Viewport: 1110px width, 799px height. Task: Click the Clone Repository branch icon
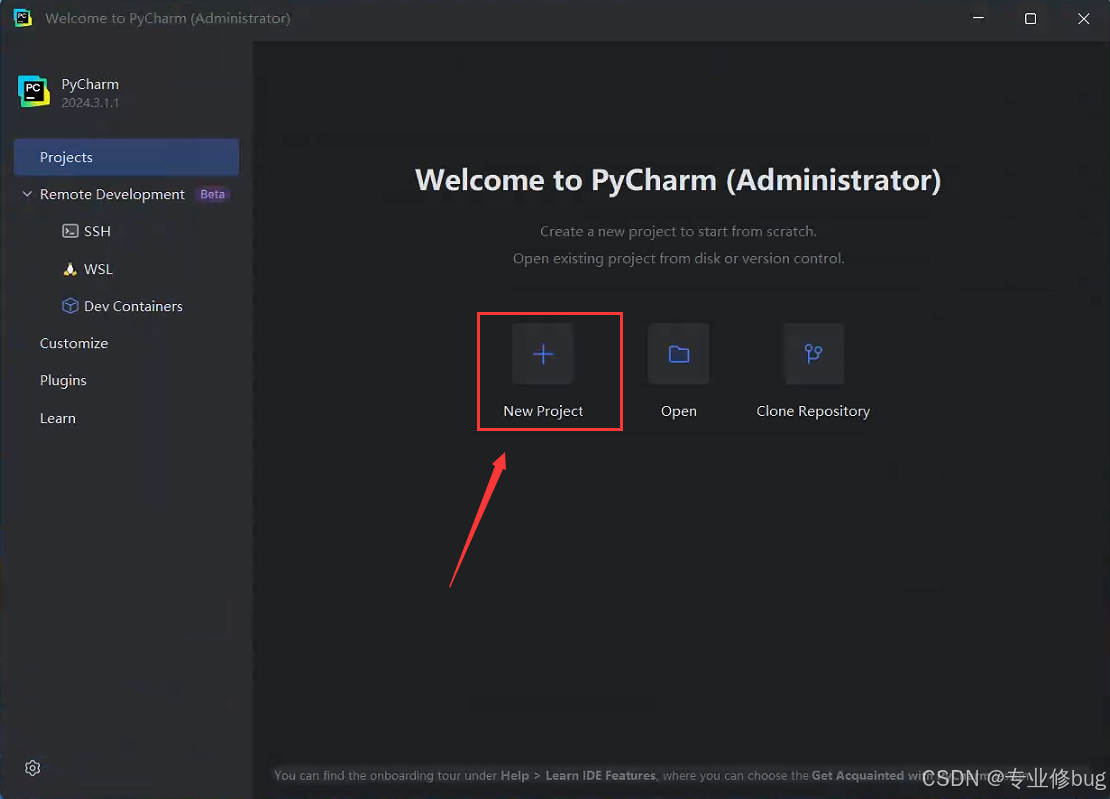click(x=813, y=354)
